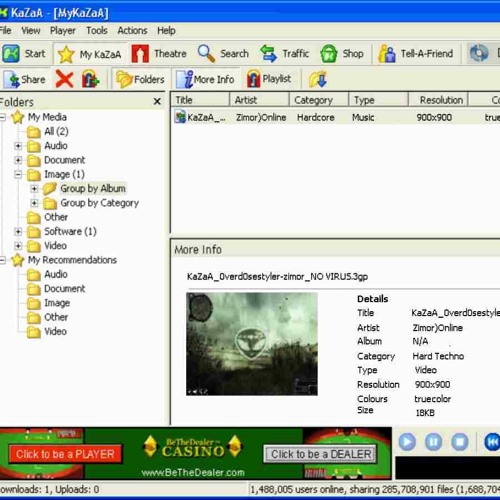Open the View menu
Viewport: 500px width, 500px height.
31,31
